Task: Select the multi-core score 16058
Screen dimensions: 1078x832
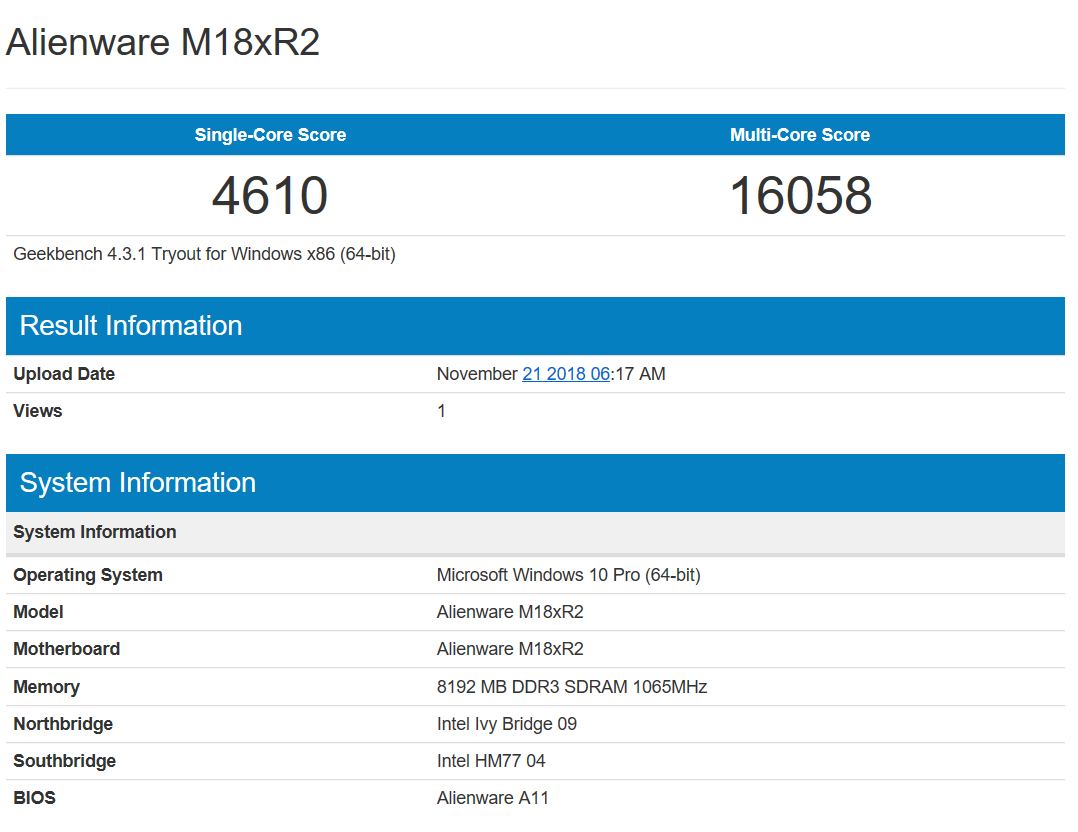Action: tap(800, 195)
